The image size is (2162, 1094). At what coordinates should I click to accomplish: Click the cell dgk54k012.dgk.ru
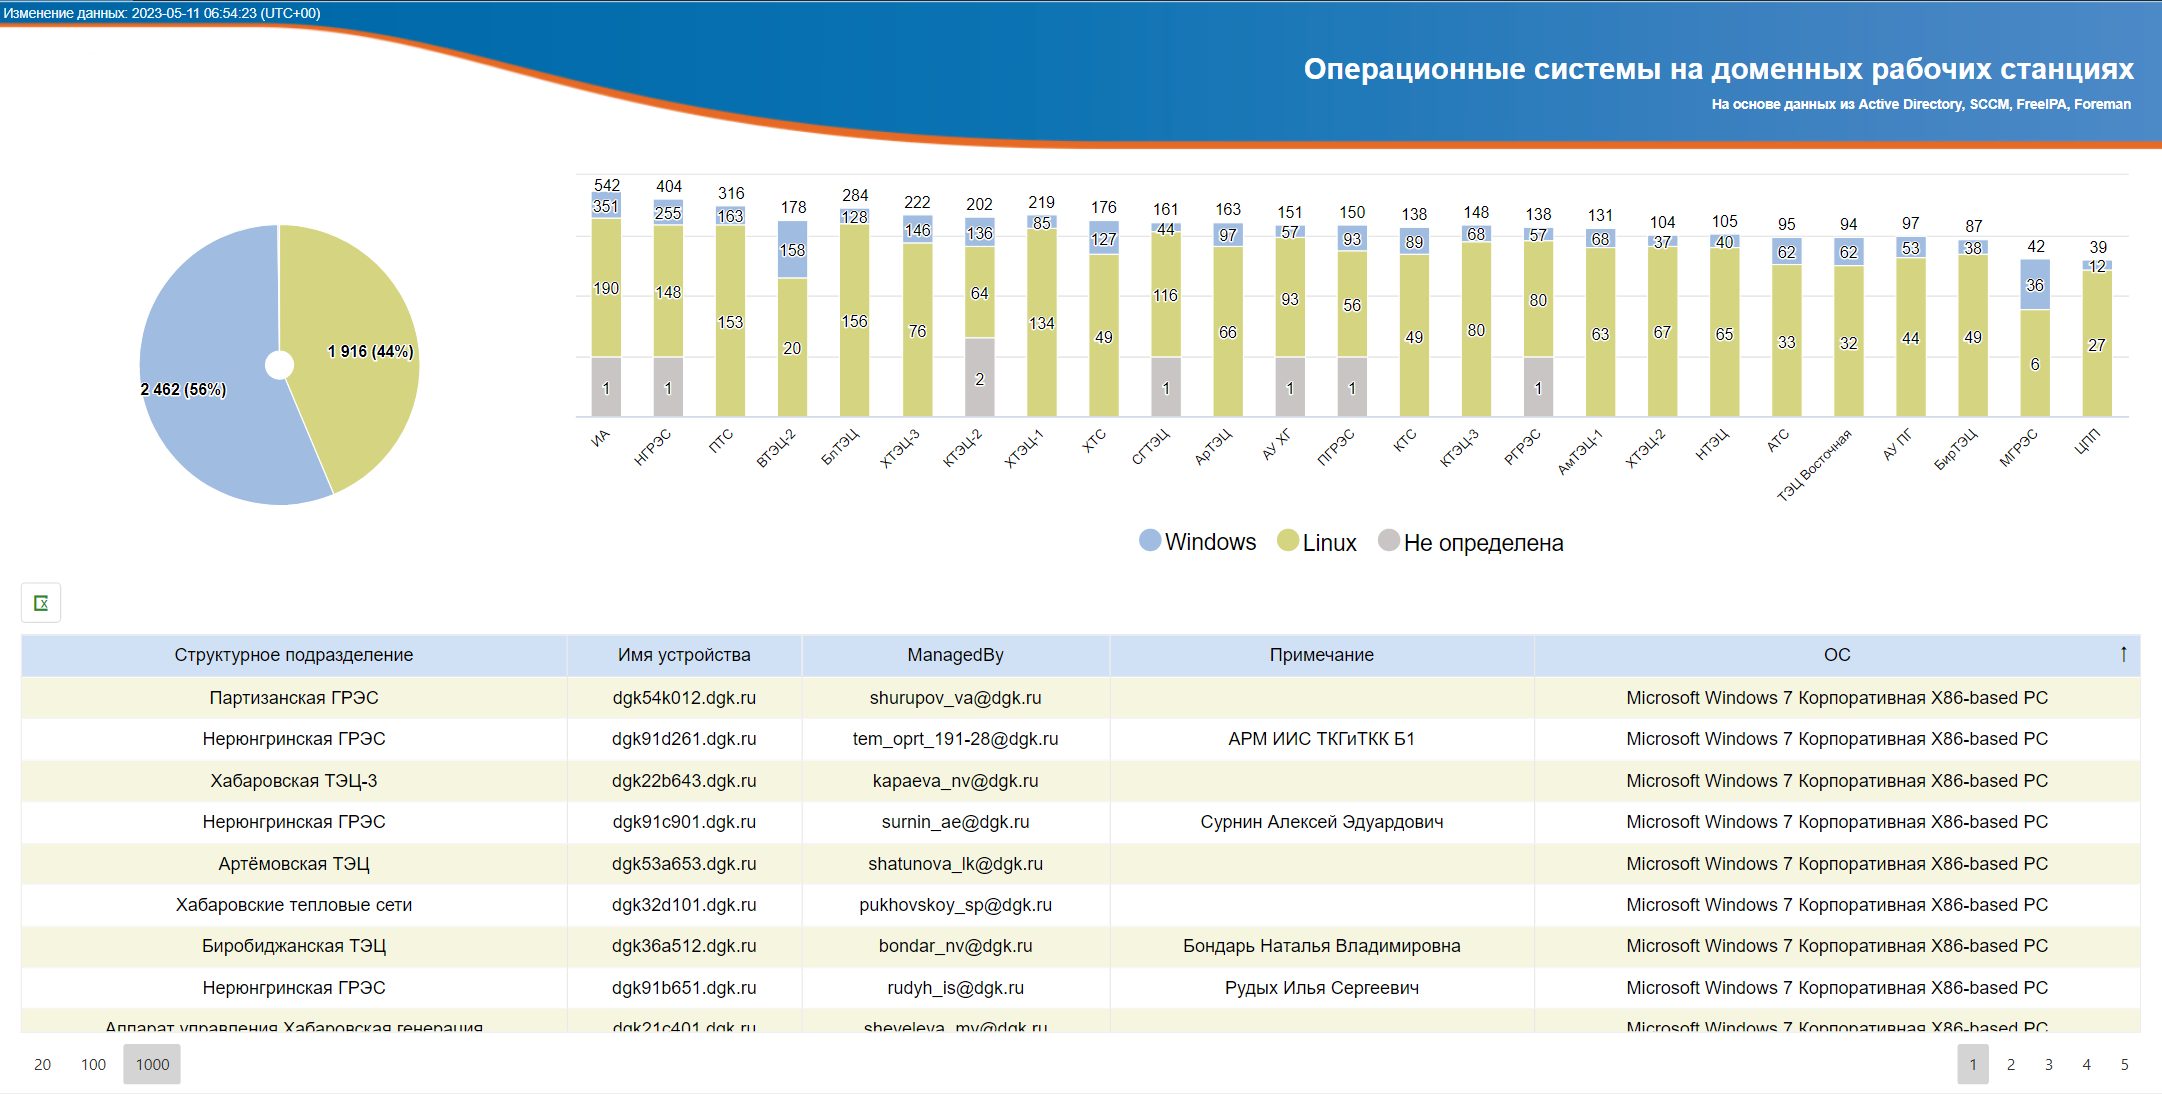point(684,698)
